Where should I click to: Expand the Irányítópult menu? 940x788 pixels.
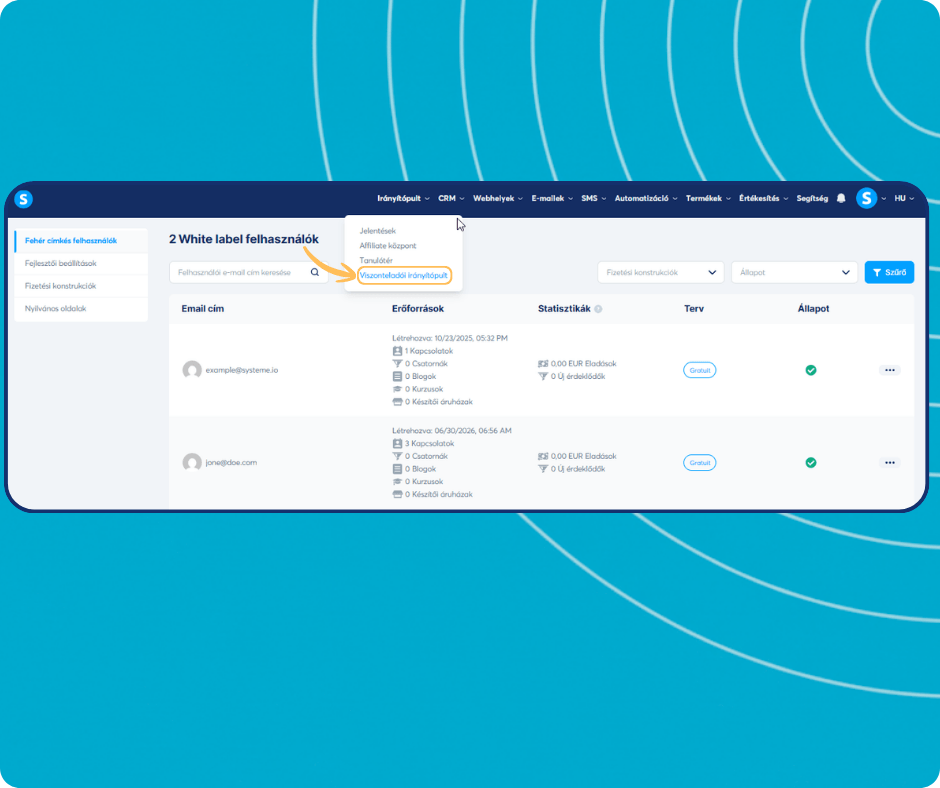pos(403,198)
